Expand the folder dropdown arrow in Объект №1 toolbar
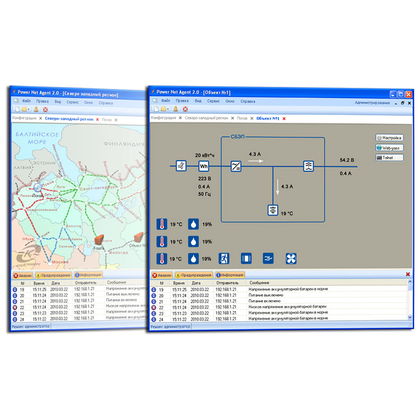Viewport: 420px width, 420px height. tap(168, 109)
